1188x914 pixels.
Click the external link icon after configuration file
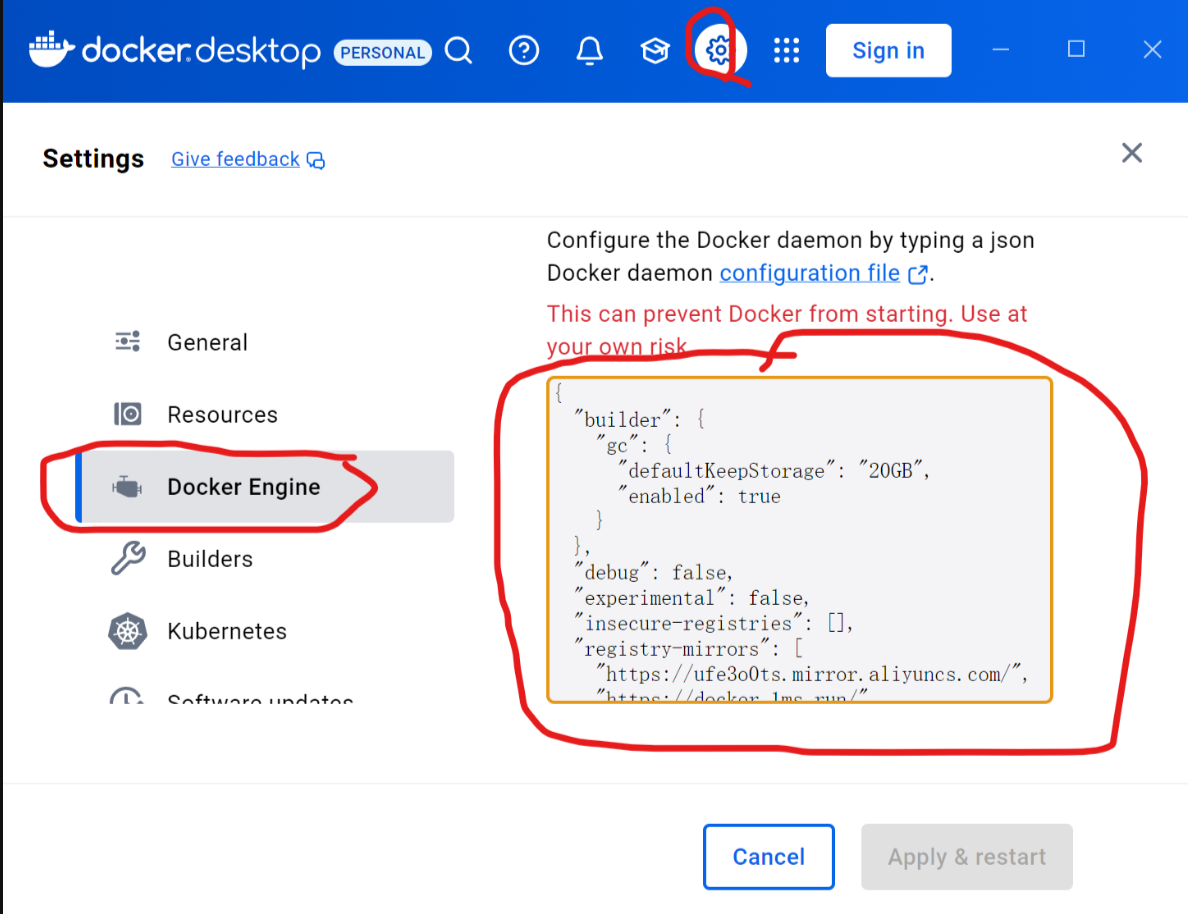(x=918, y=274)
